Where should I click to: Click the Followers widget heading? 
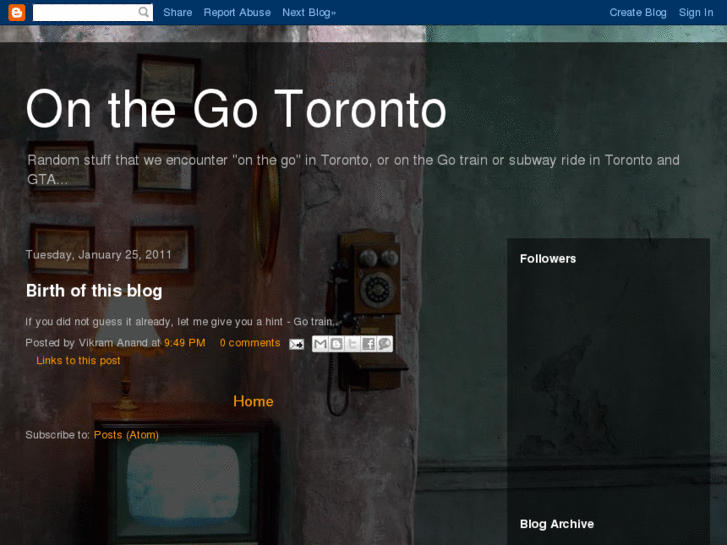(x=548, y=259)
